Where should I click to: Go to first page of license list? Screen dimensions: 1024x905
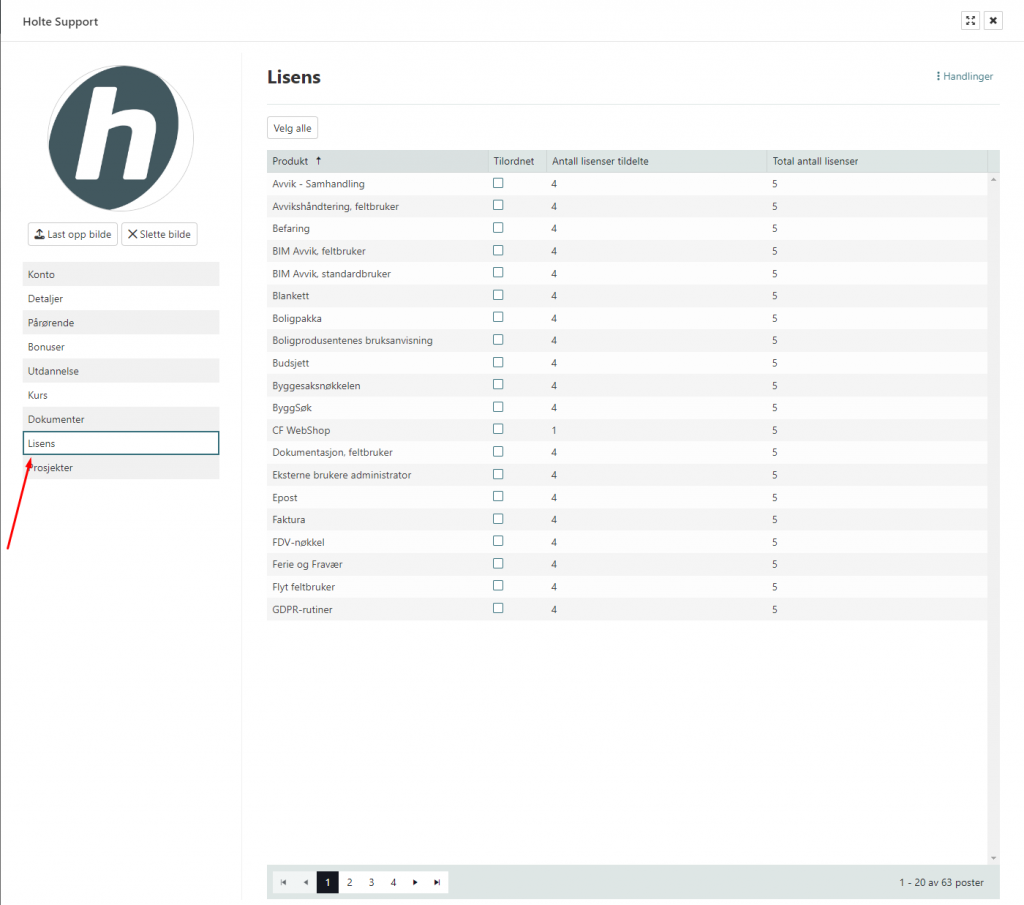[x=284, y=882]
